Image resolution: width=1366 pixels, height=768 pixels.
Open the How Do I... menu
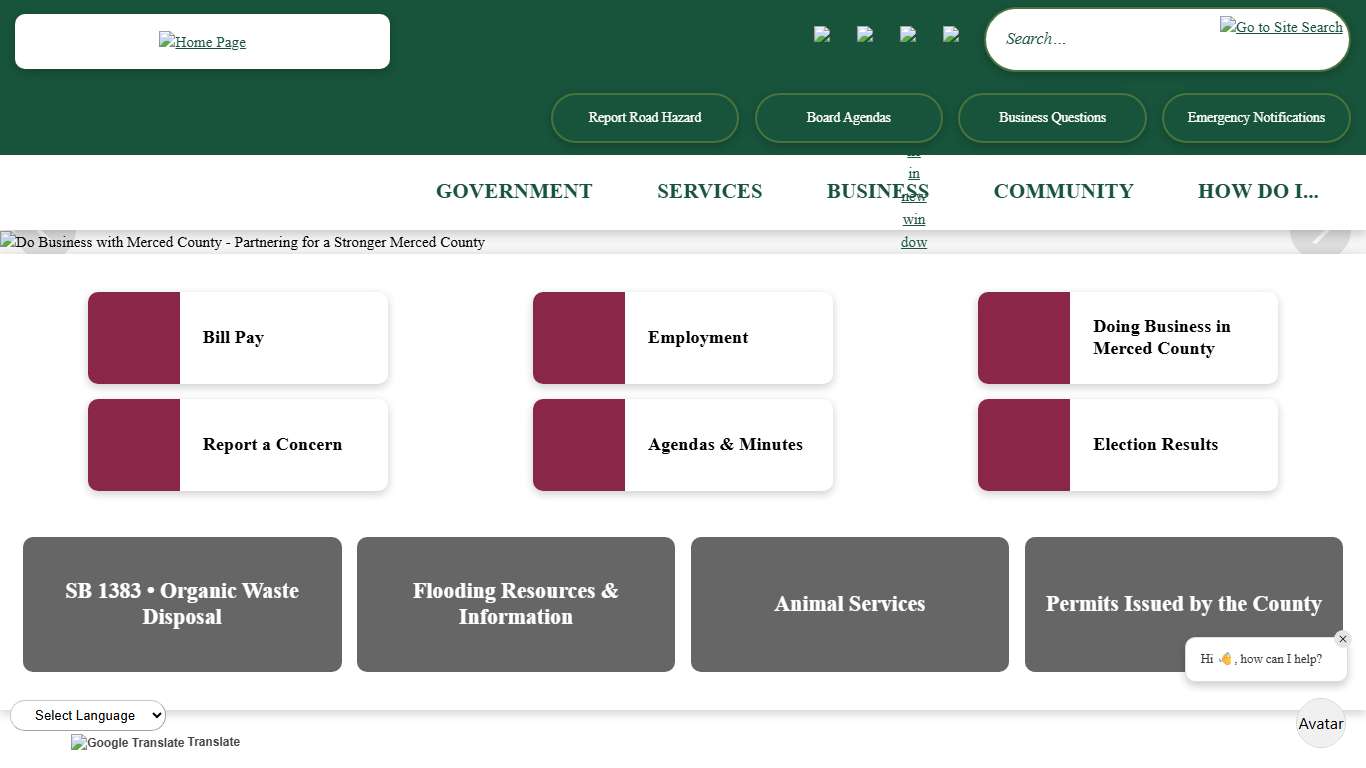(1257, 191)
